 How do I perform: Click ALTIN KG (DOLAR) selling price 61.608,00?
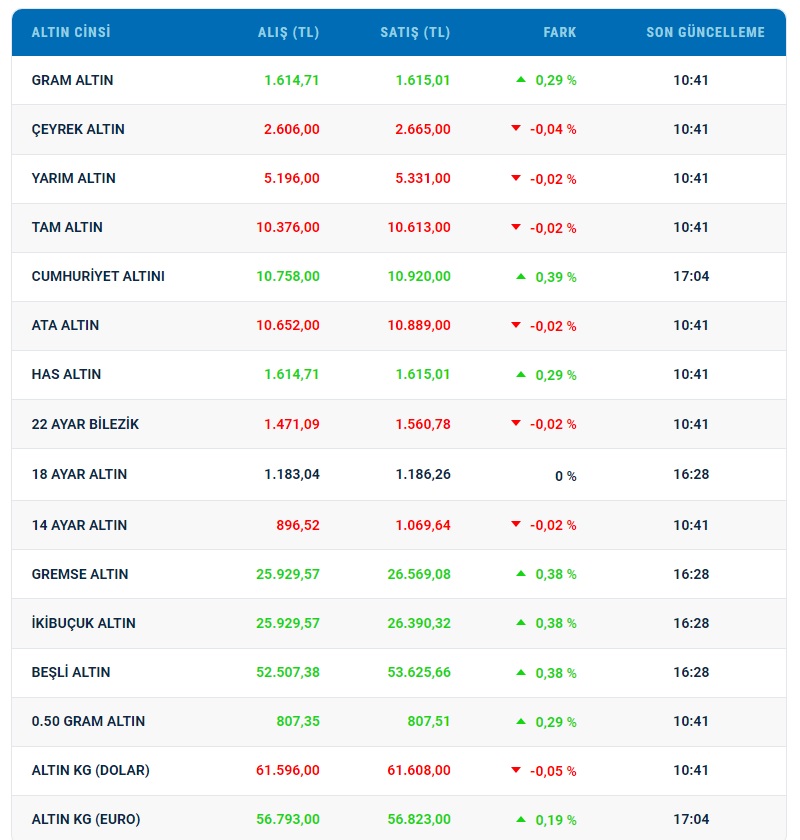(x=419, y=770)
